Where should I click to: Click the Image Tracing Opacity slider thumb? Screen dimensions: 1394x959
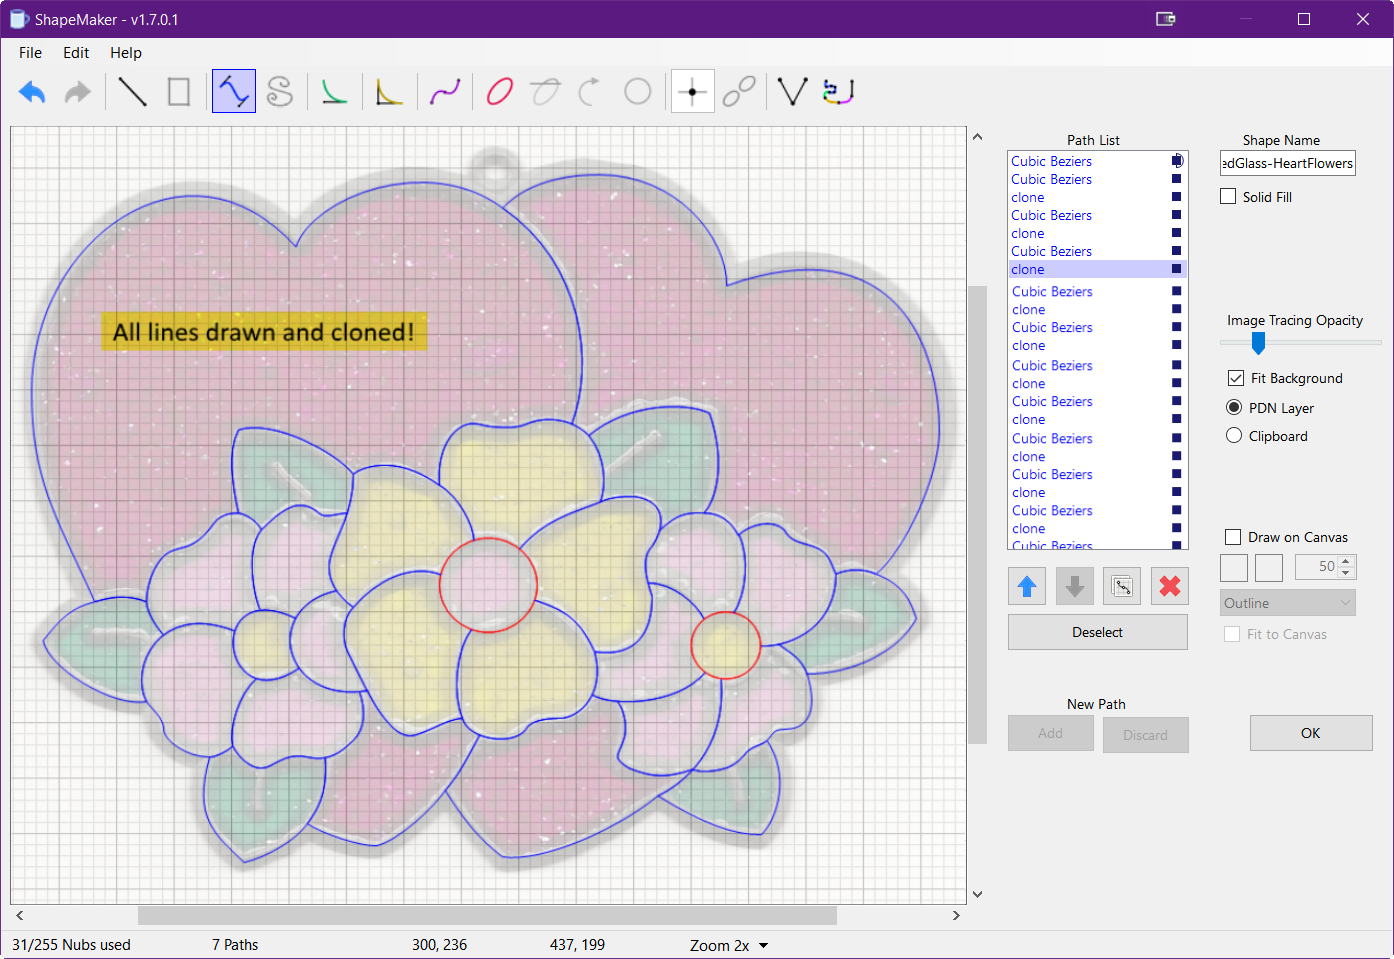1259,343
